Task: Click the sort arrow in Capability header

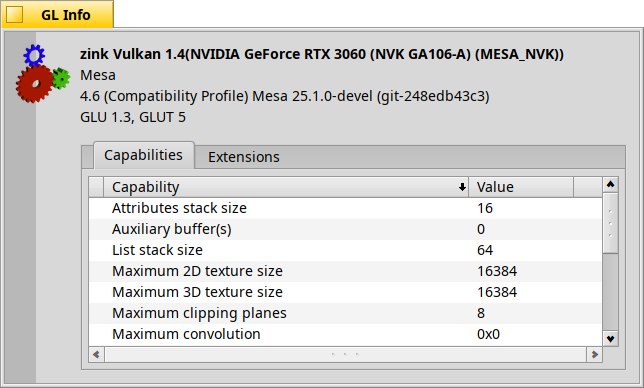Action: (x=462, y=187)
